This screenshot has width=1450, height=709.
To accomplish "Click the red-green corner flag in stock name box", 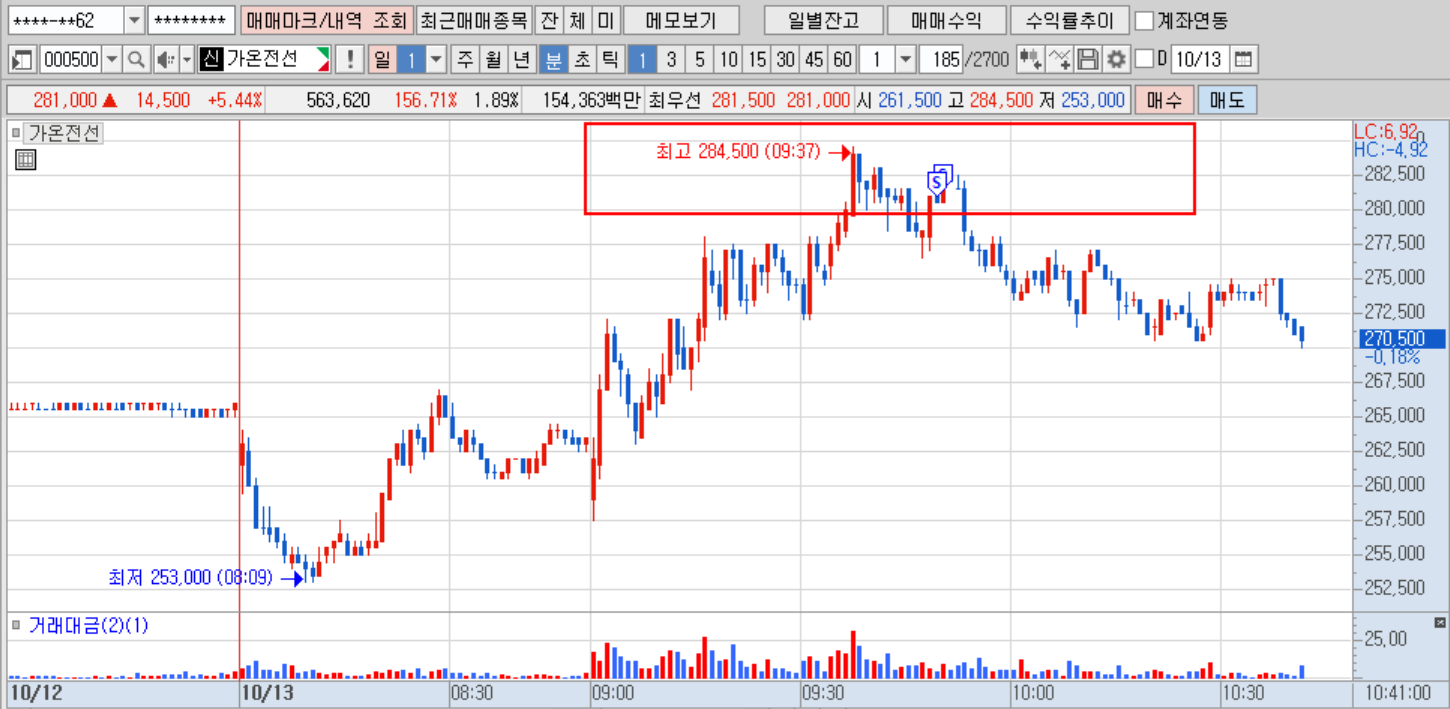I will click(322, 60).
